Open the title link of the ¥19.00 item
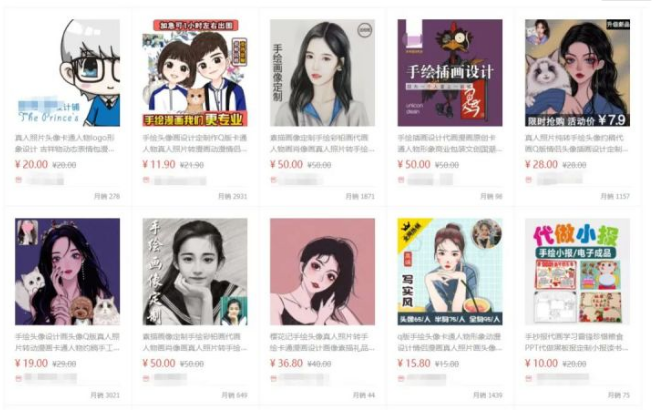Viewport: 656px width, 417px height. click(x=67, y=342)
